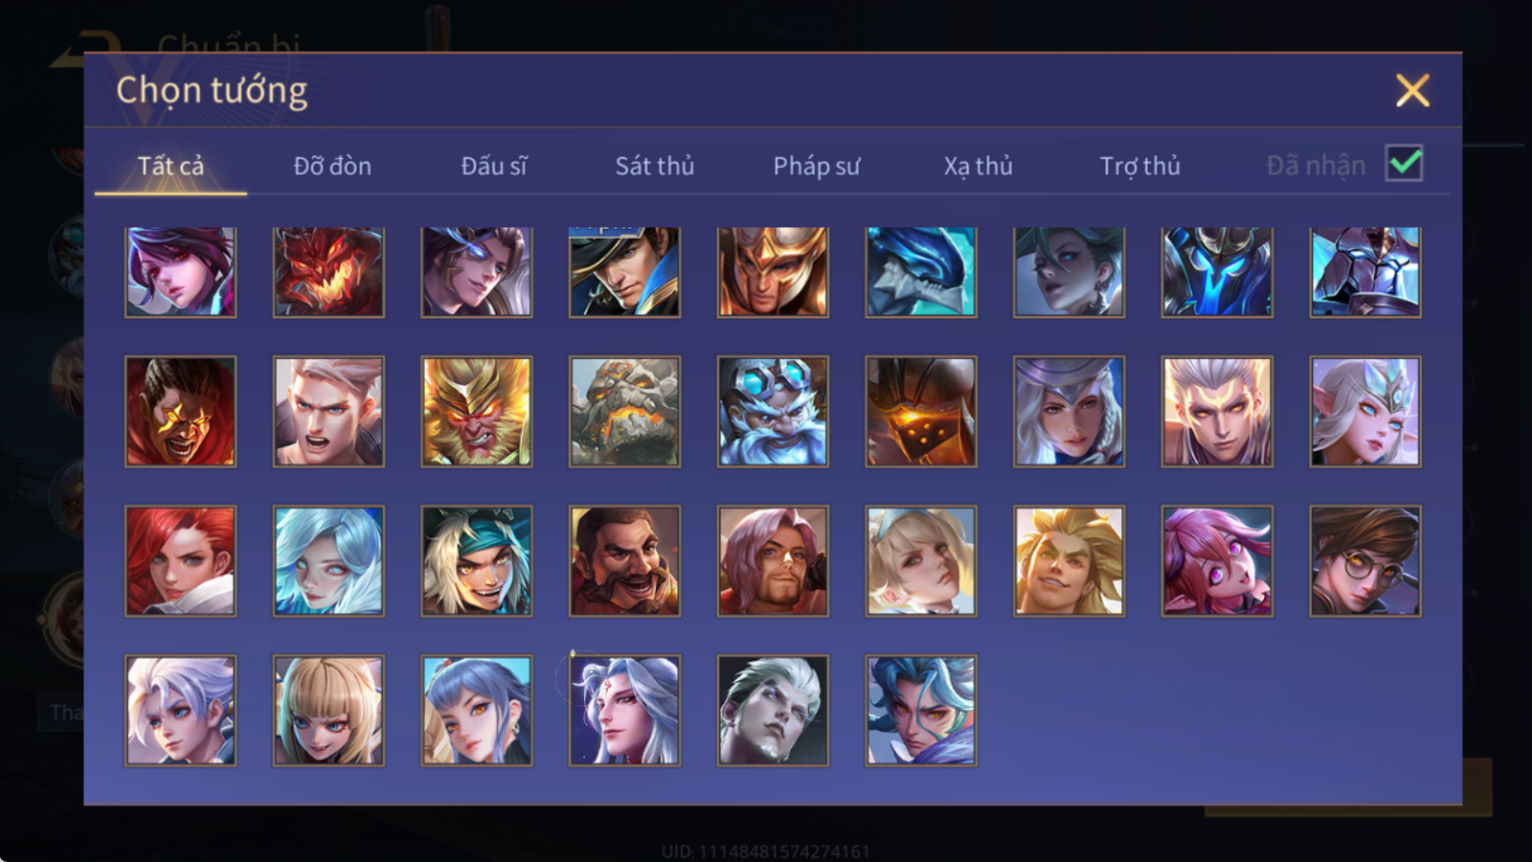This screenshot has height=862, width=1532.
Task: Open the Sát thủ tab
Action: click(655, 166)
